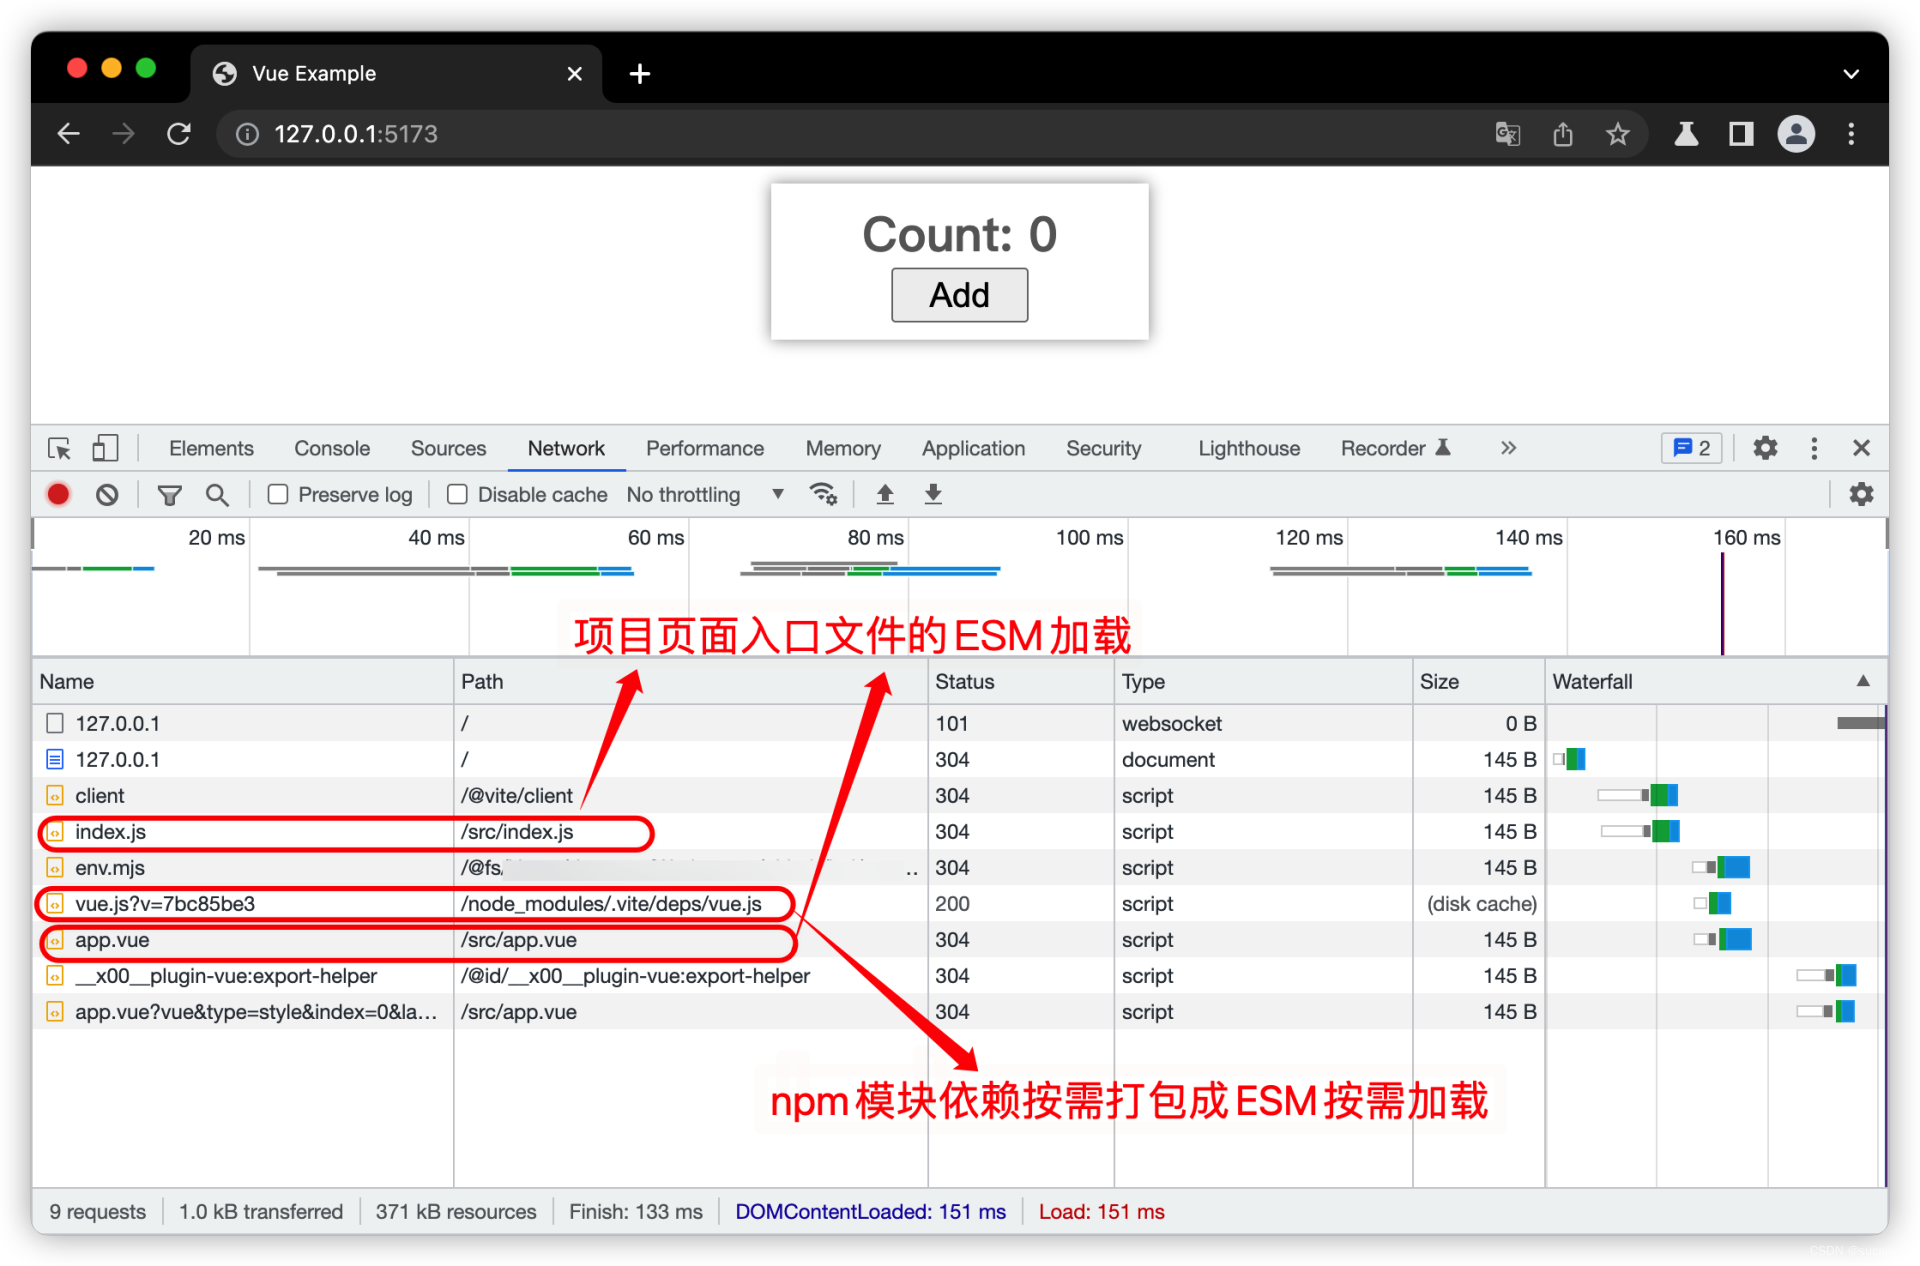This screenshot has width=1920, height=1266.
Task: Open the network filter funnel icon
Action: 170,494
